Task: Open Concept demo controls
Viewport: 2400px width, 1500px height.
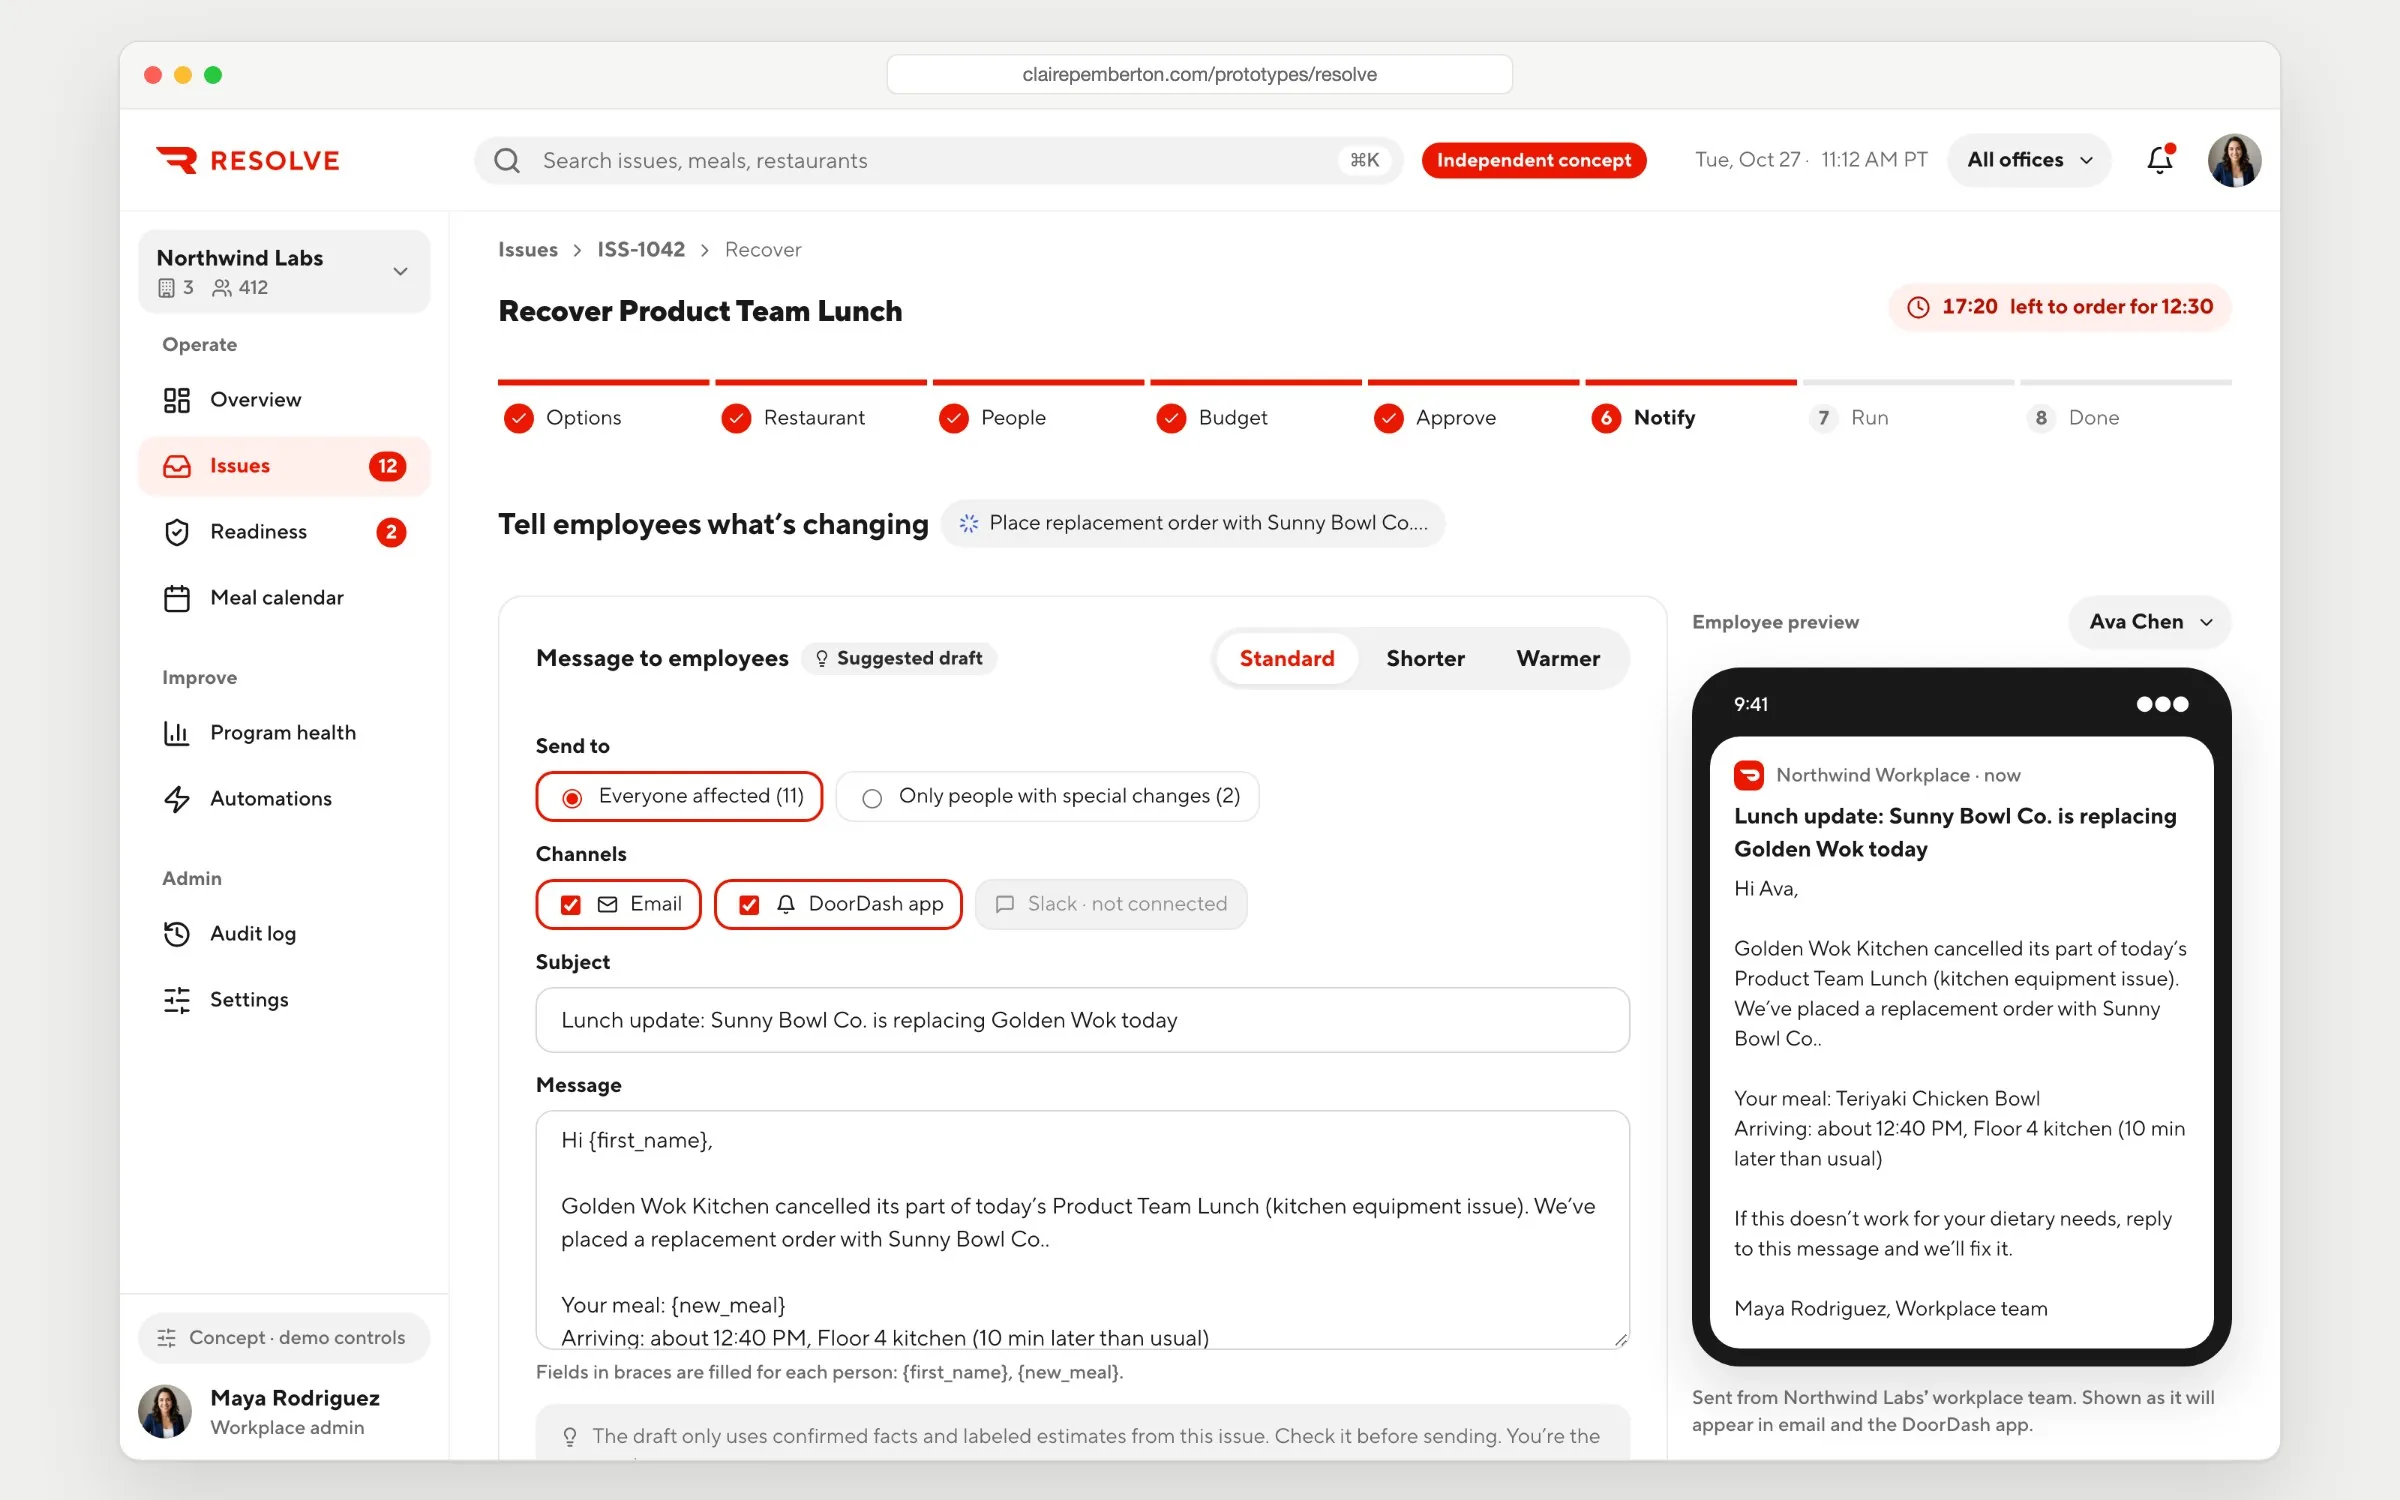Action: (x=284, y=1338)
